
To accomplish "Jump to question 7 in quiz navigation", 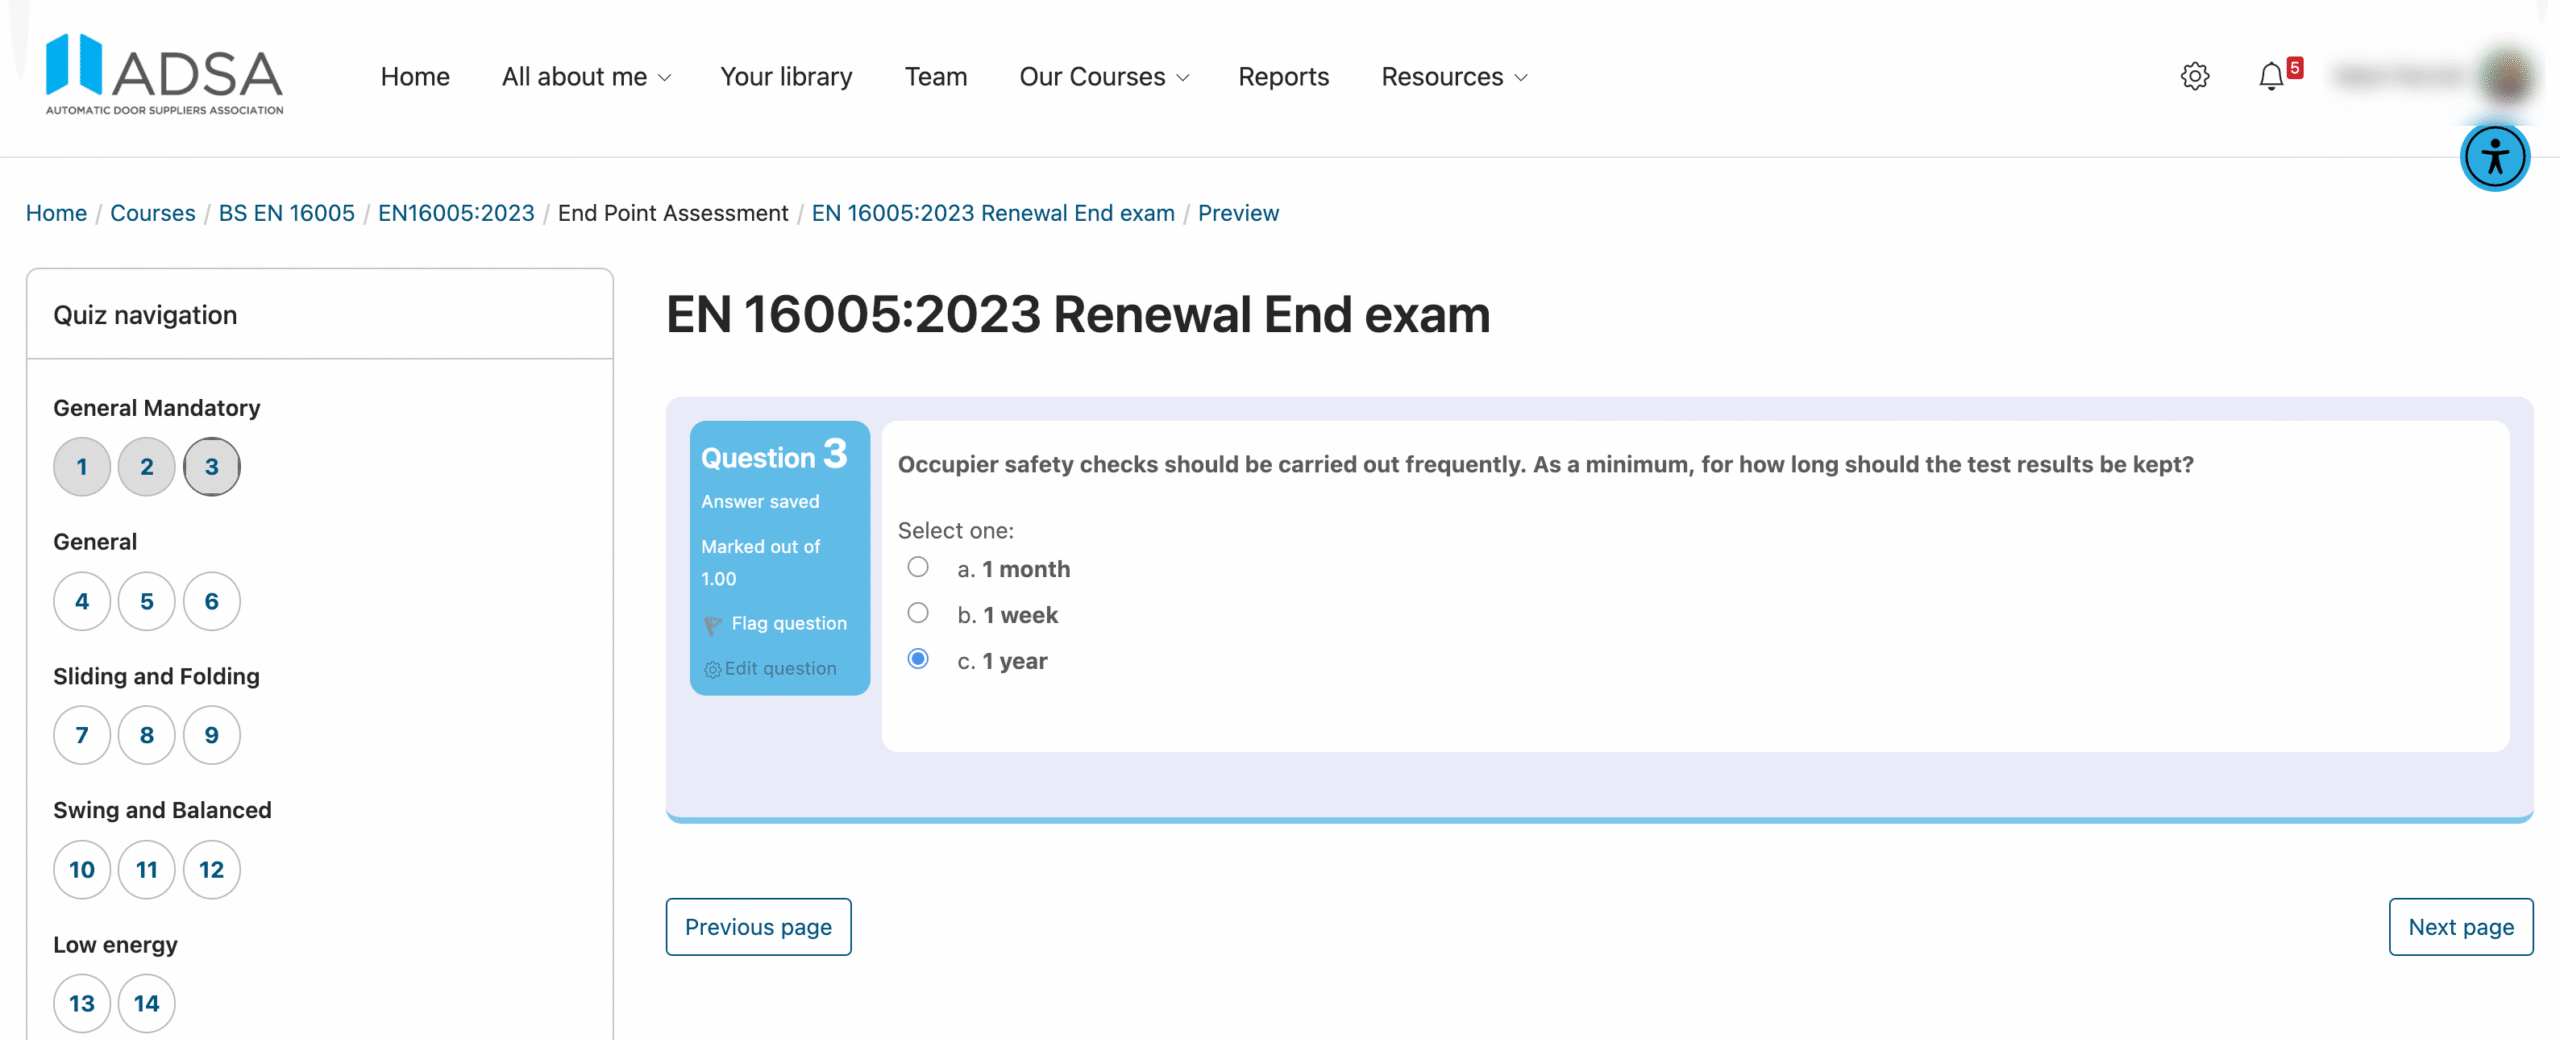I will coord(81,735).
